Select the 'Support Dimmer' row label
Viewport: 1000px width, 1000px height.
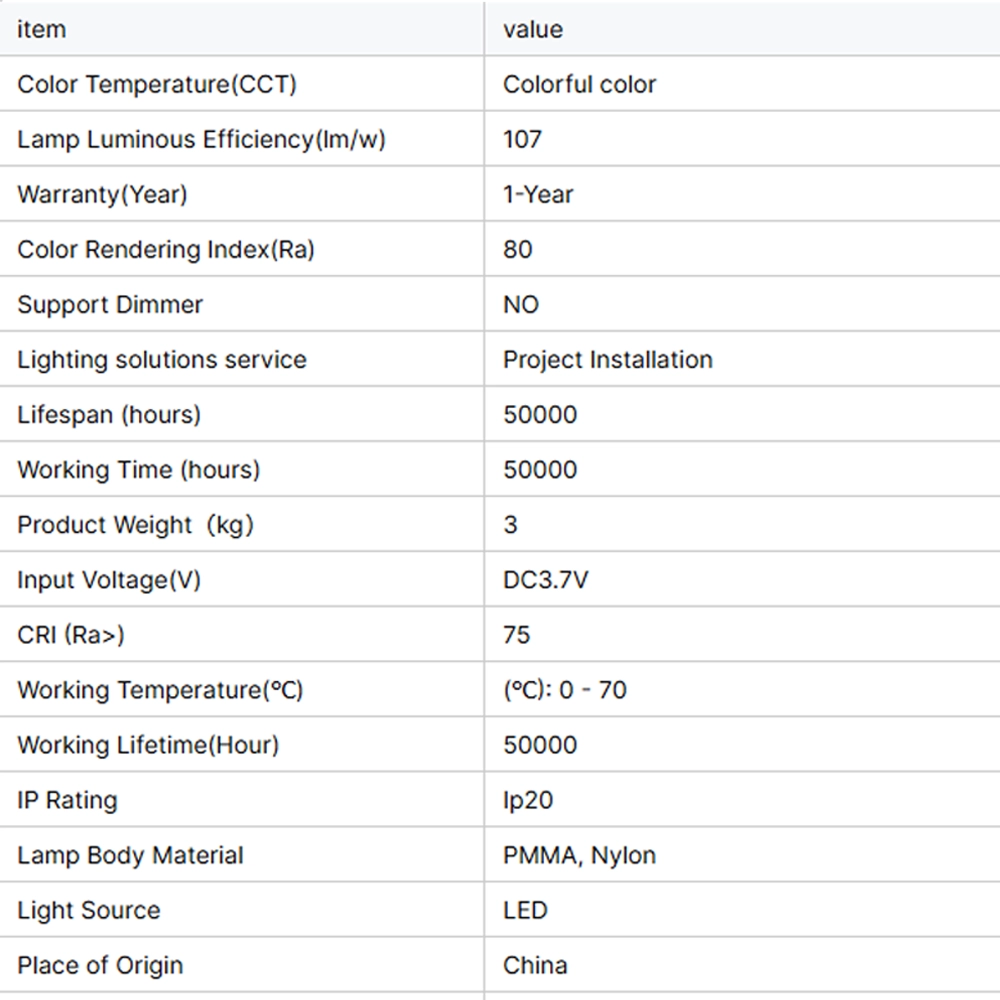tap(110, 305)
